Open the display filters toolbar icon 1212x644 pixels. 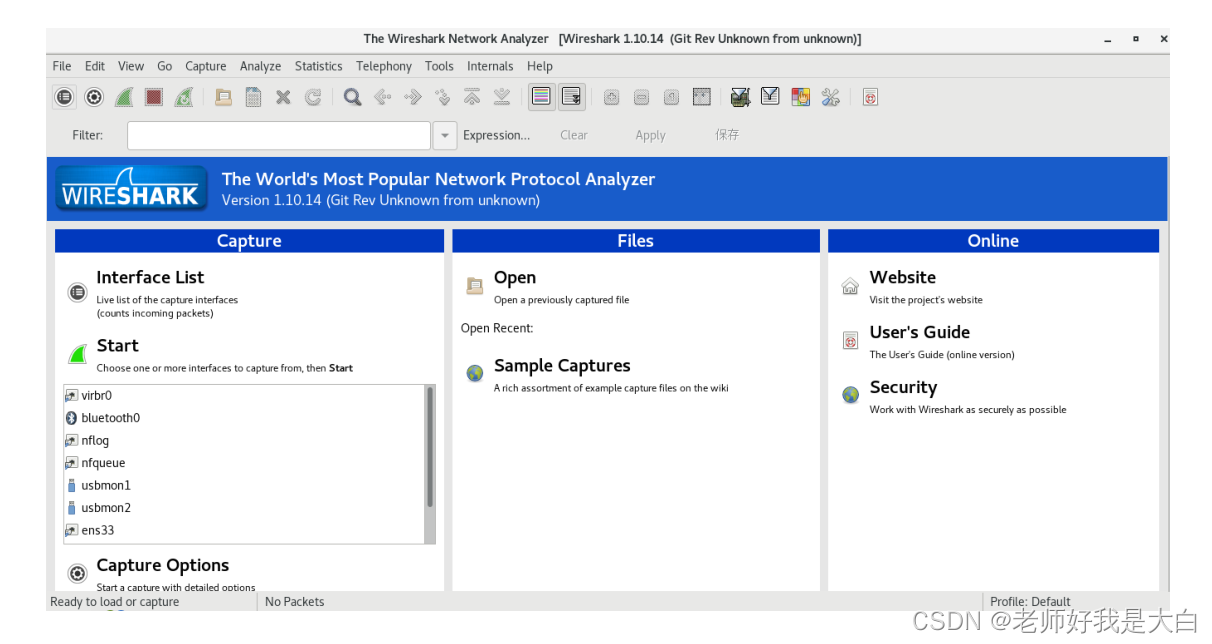click(770, 97)
